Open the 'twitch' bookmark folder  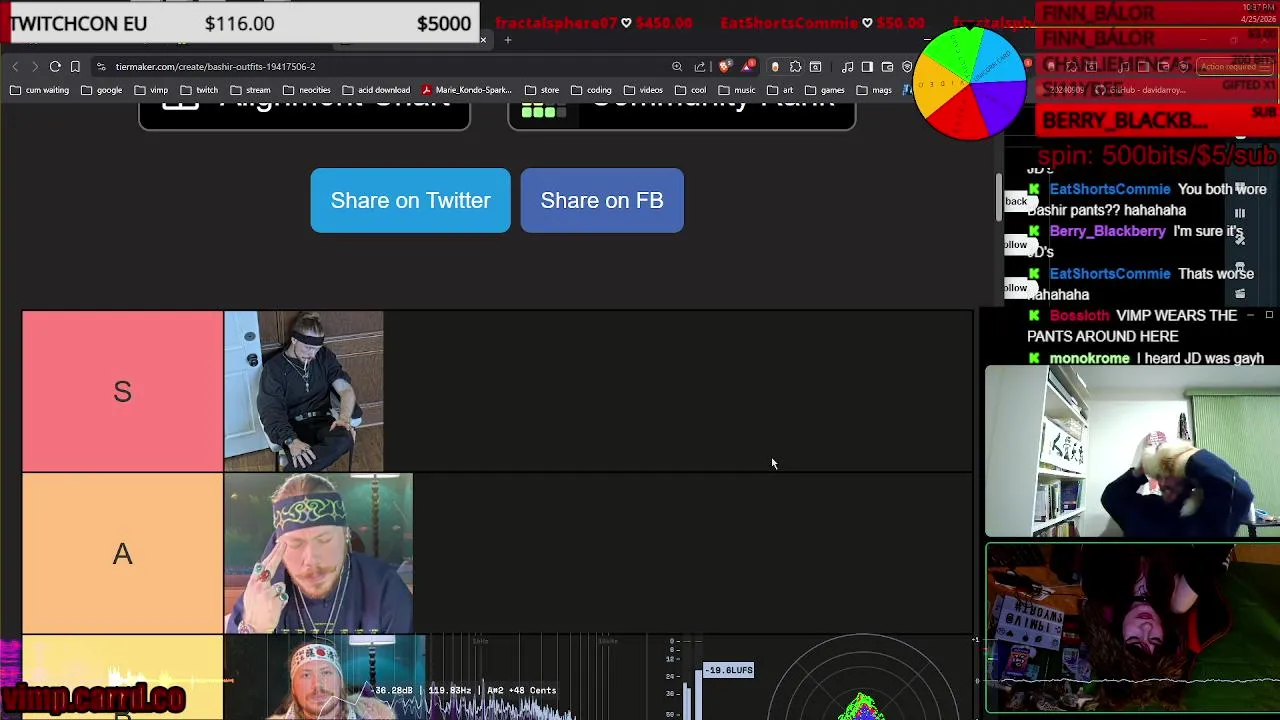(x=199, y=90)
